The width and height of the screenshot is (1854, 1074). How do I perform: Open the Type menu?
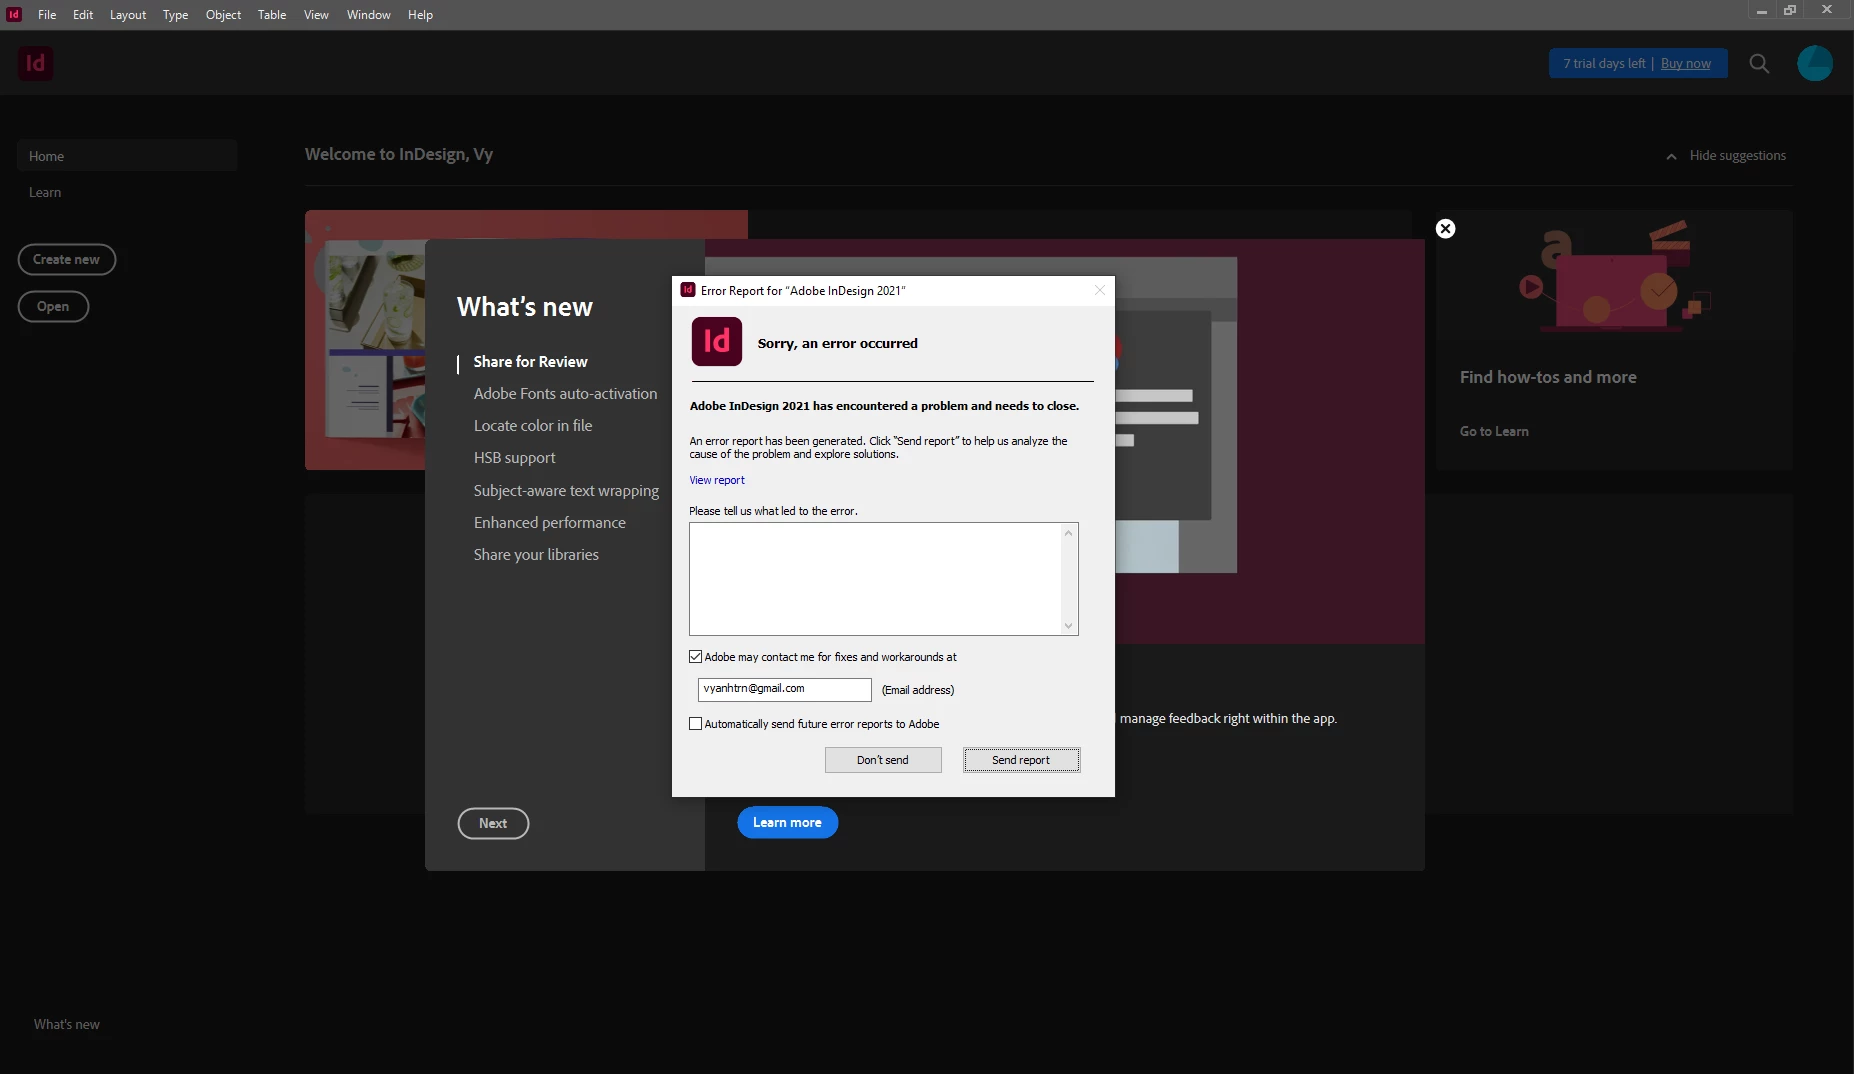coord(175,15)
